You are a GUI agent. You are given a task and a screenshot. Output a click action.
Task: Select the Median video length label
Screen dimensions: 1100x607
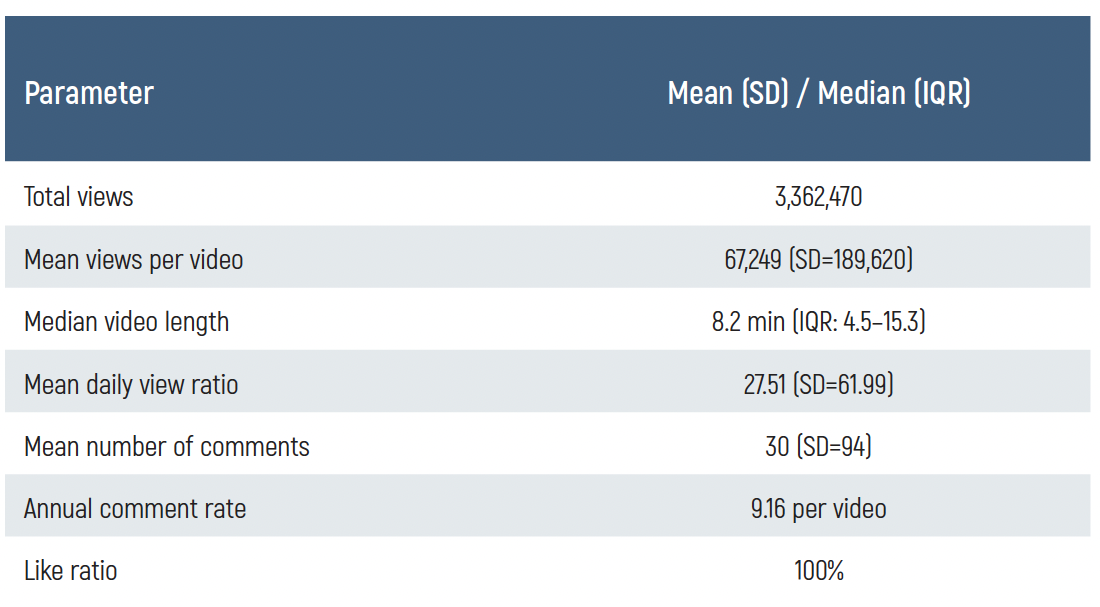tap(127, 322)
